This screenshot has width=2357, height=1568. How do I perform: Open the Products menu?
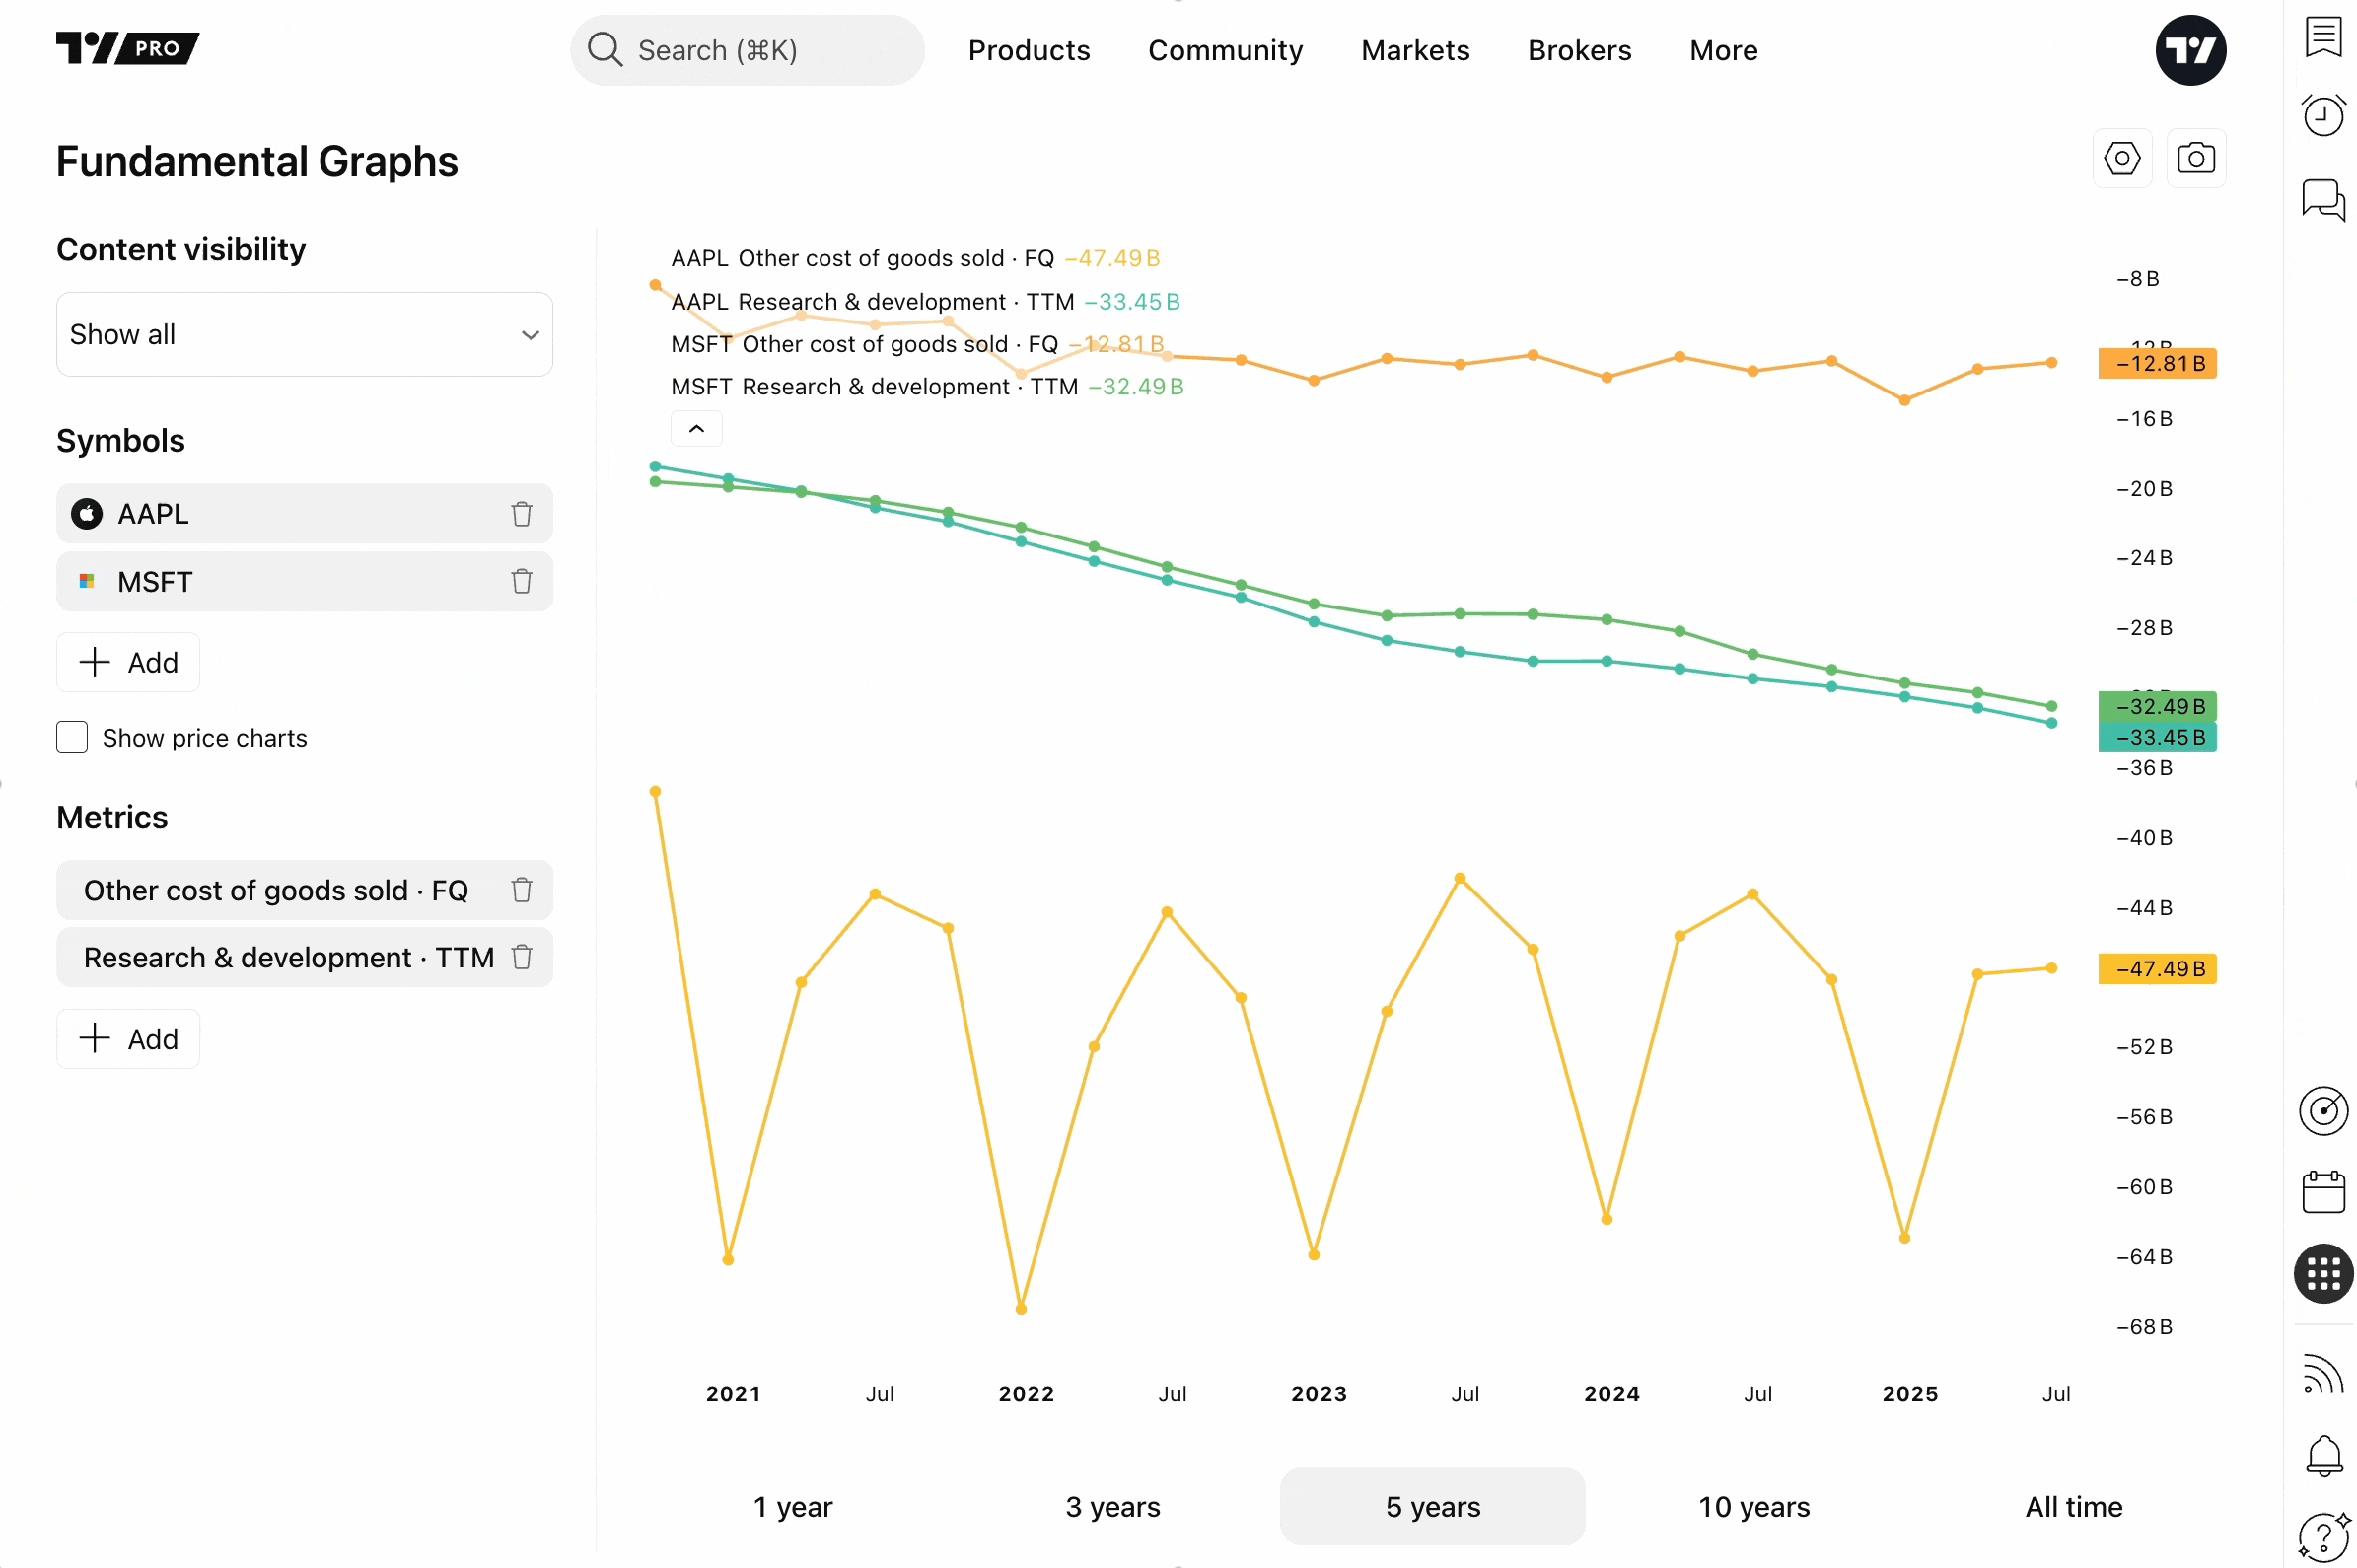pos(1028,50)
